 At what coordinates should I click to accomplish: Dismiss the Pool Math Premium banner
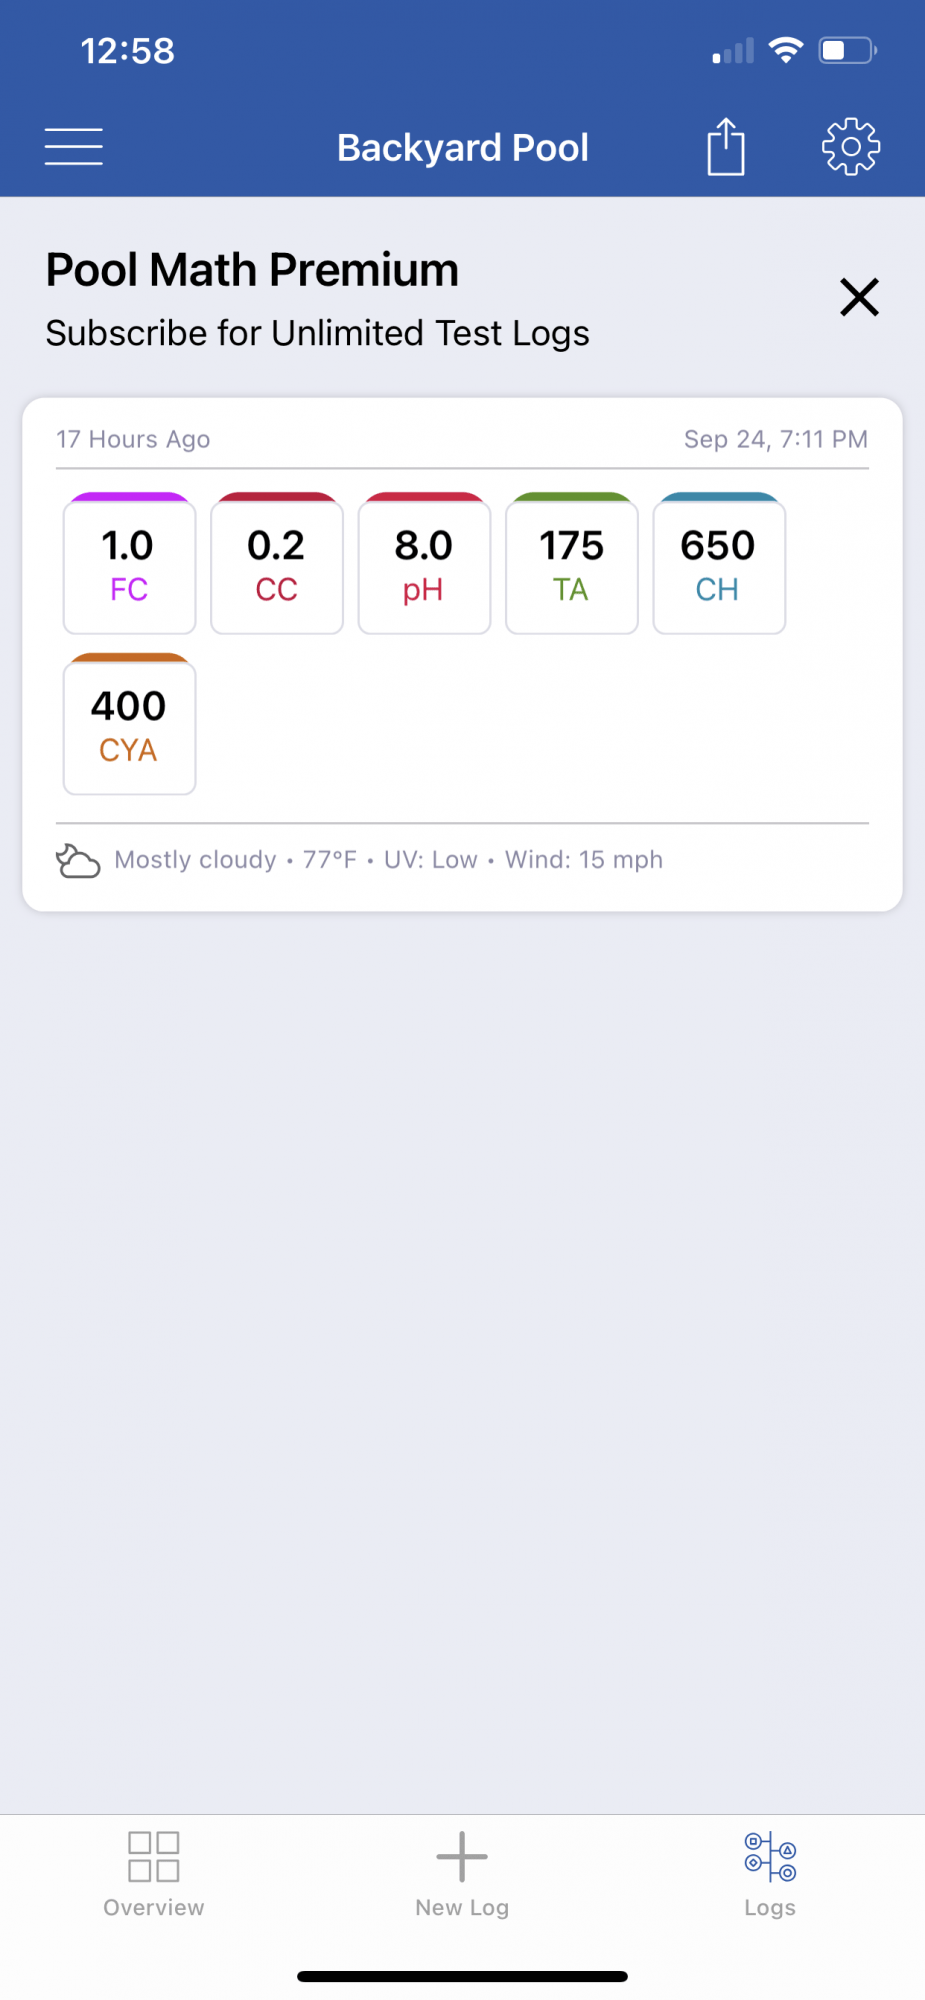[x=859, y=297]
